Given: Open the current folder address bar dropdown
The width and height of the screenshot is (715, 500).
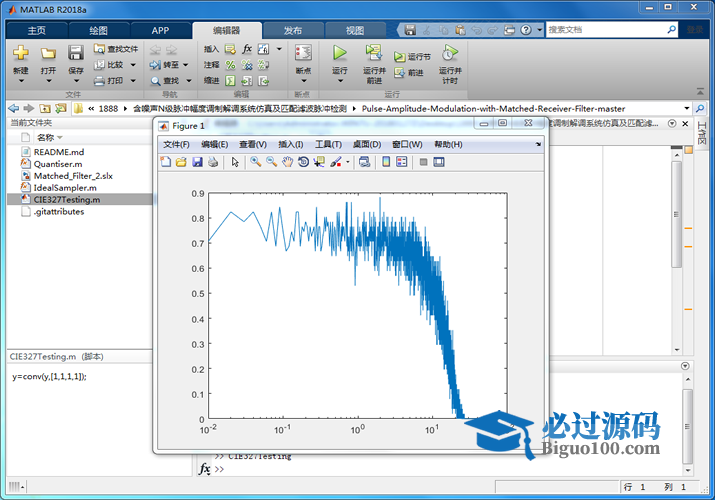Looking at the screenshot, I should pyautogui.click(x=686, y=108).
